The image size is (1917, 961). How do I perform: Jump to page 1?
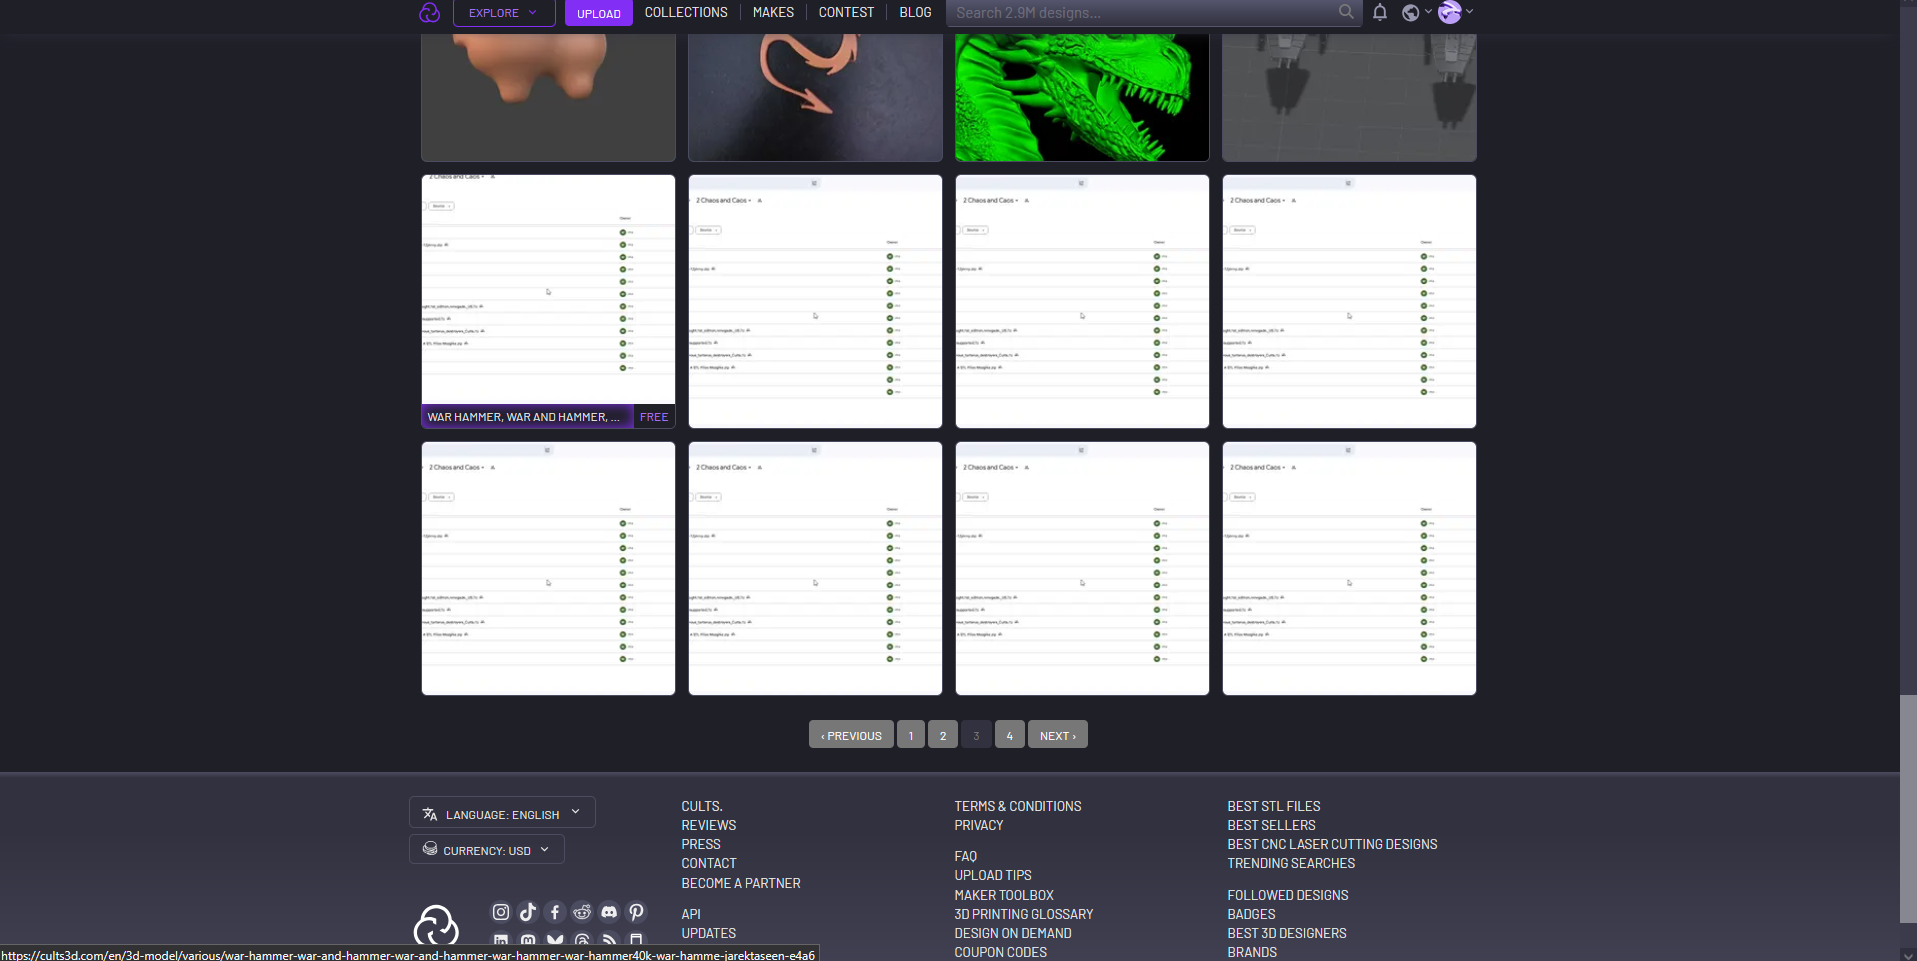click(911, 735)
